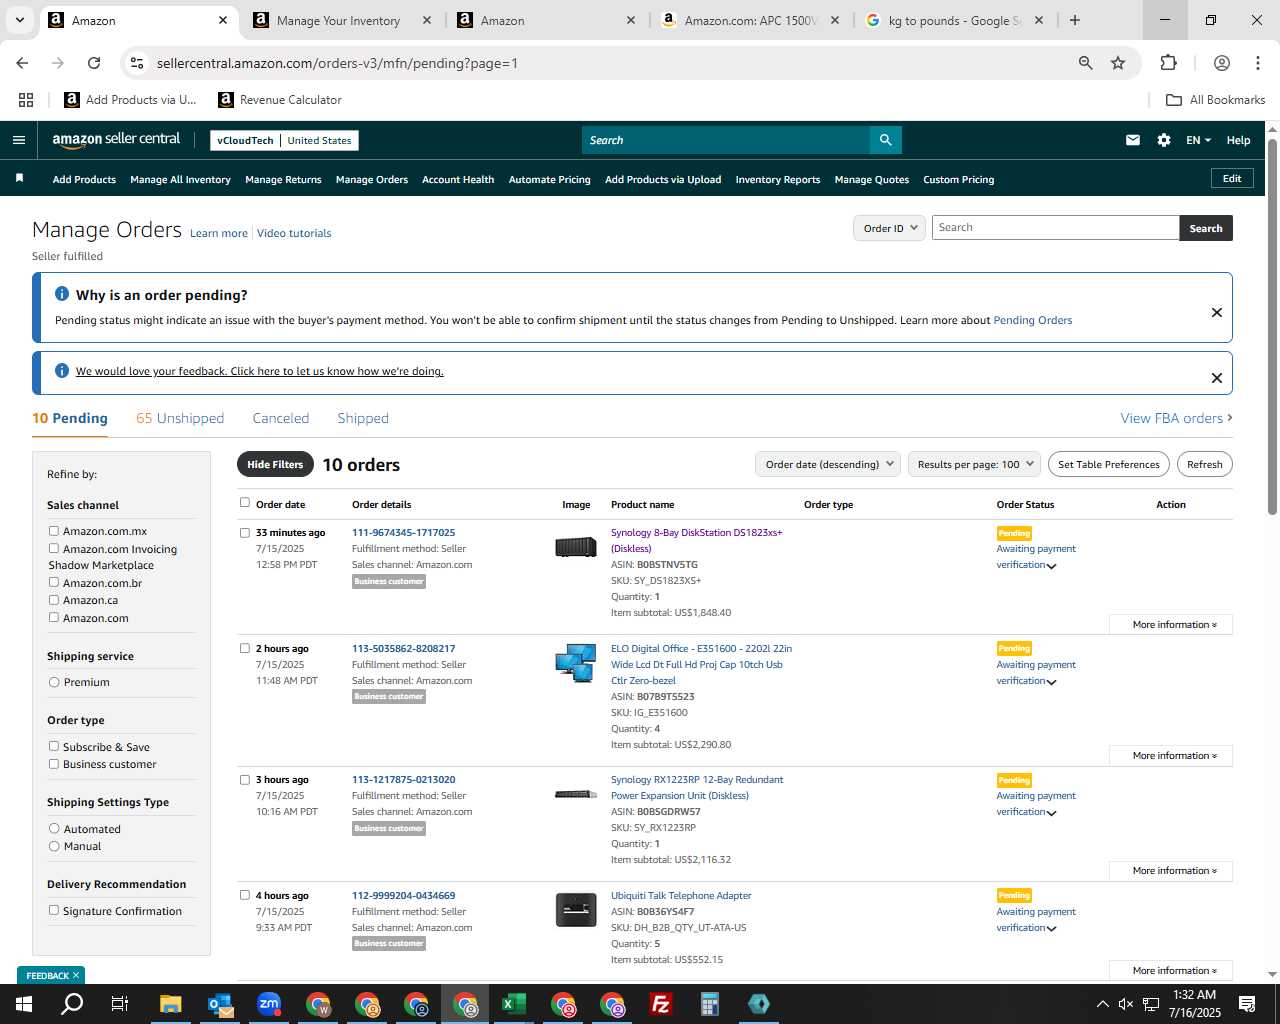Open the browser extensions puzzle icon

pyautogui.click(x=1168, y=63)
